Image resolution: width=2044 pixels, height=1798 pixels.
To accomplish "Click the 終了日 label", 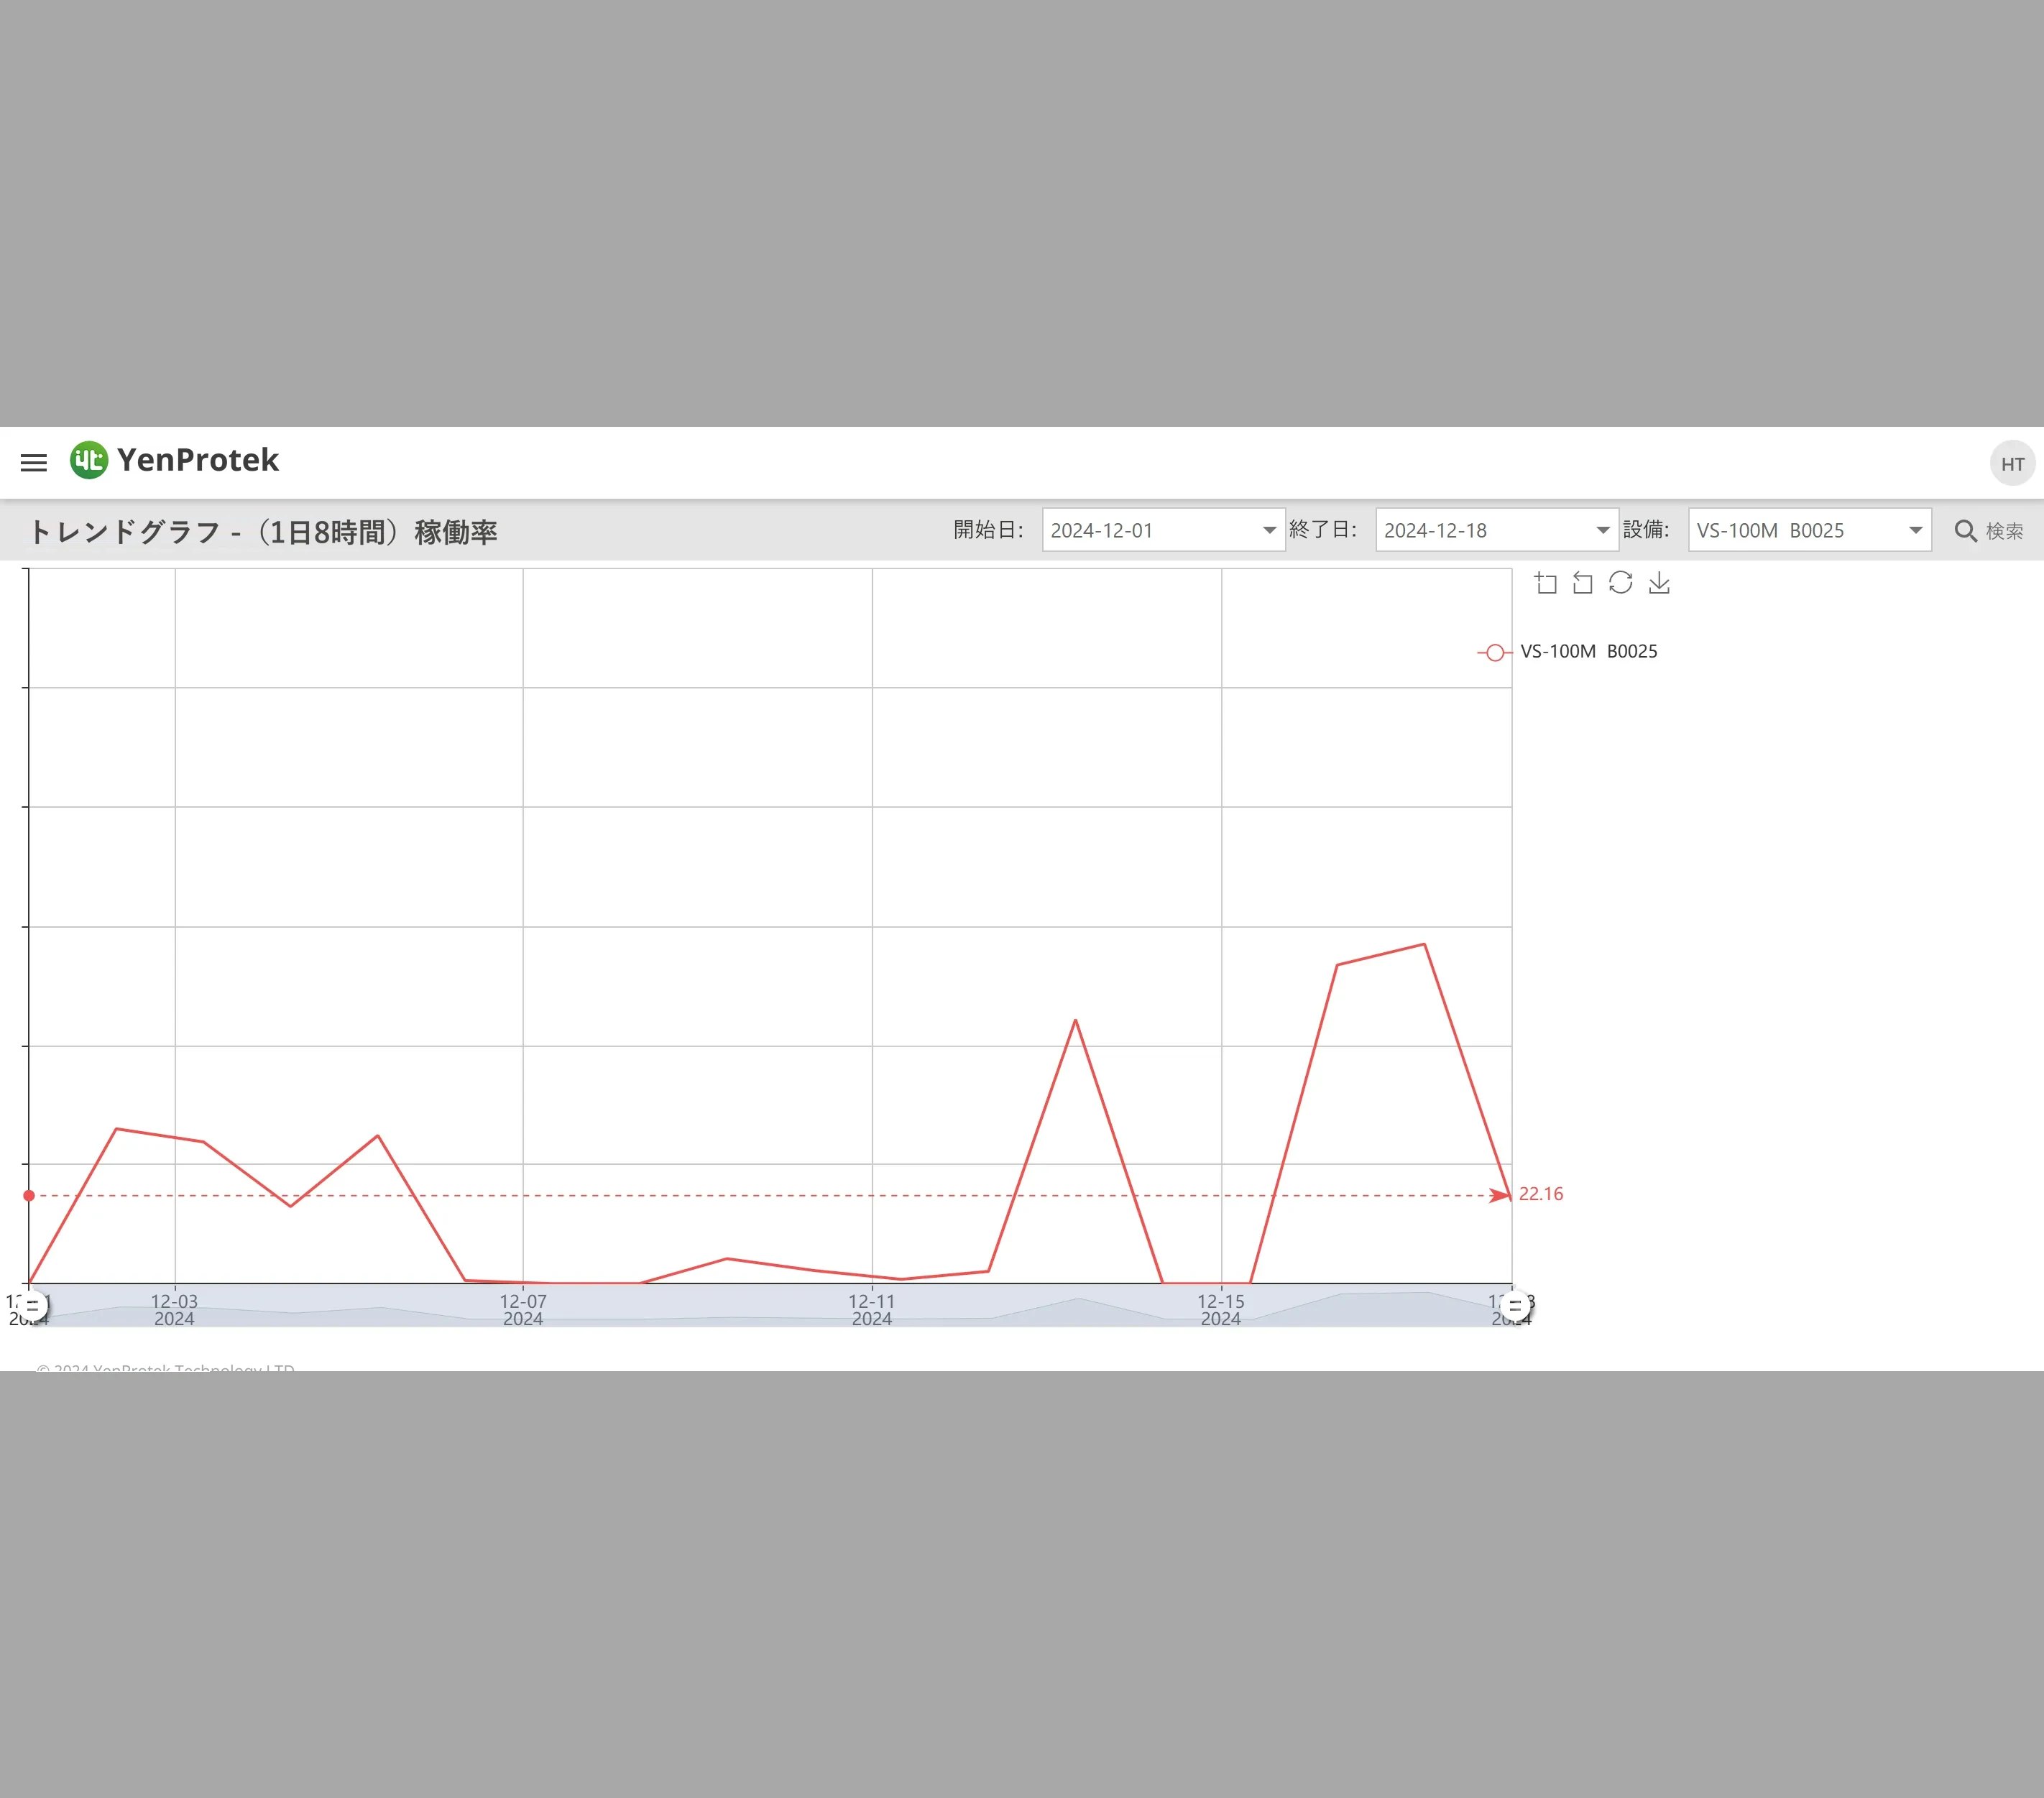I will (1322, 530).
